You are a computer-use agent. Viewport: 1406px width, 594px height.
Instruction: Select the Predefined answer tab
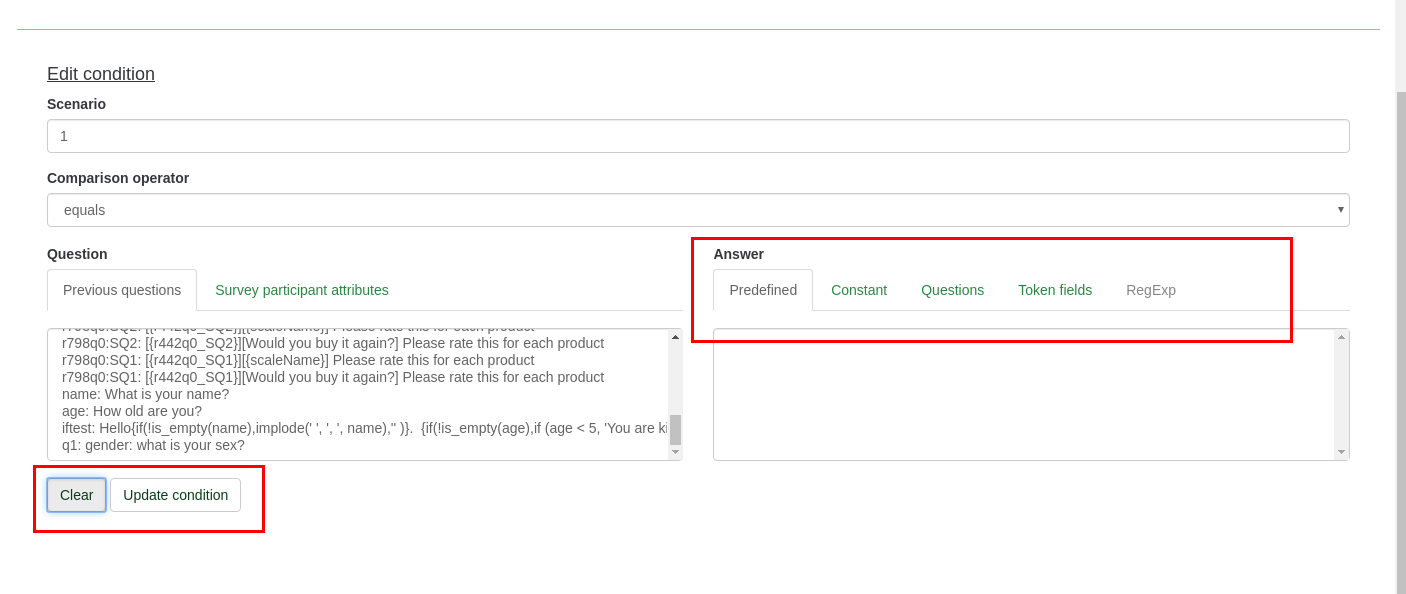point(763,290)
